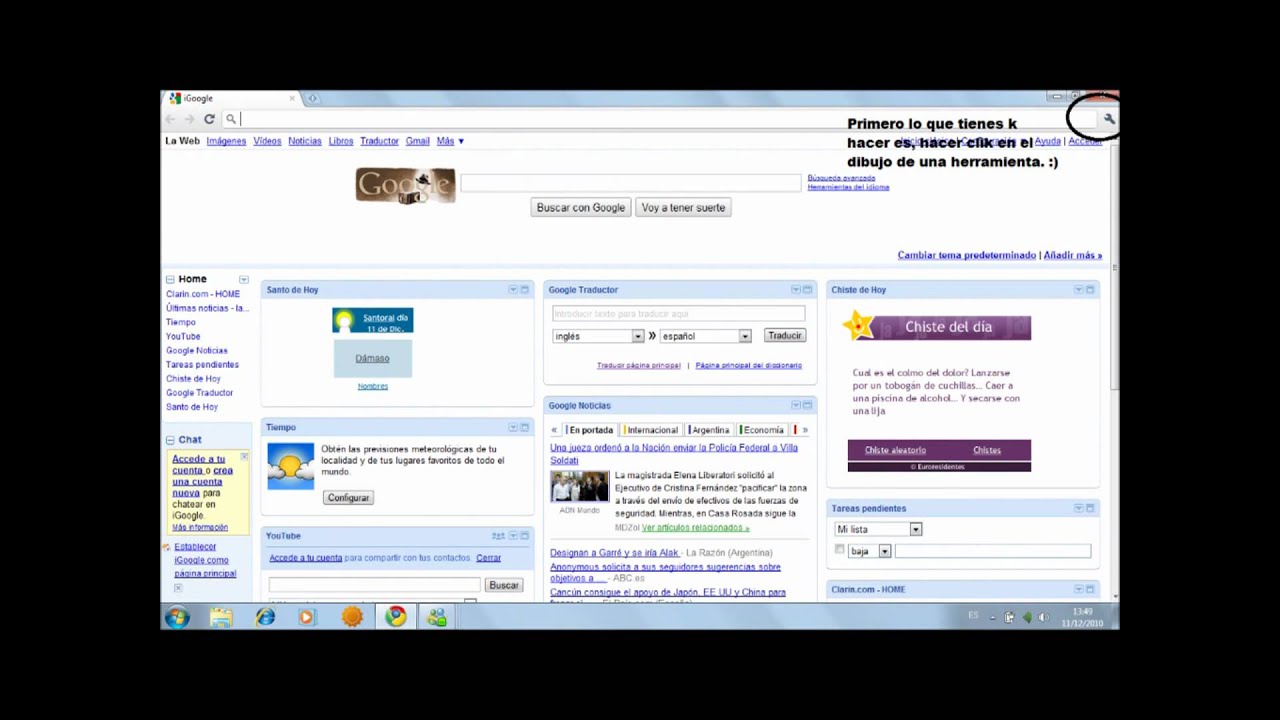
Task: Collapse the Home section in sidebar
Action: [x=170, y=280]
